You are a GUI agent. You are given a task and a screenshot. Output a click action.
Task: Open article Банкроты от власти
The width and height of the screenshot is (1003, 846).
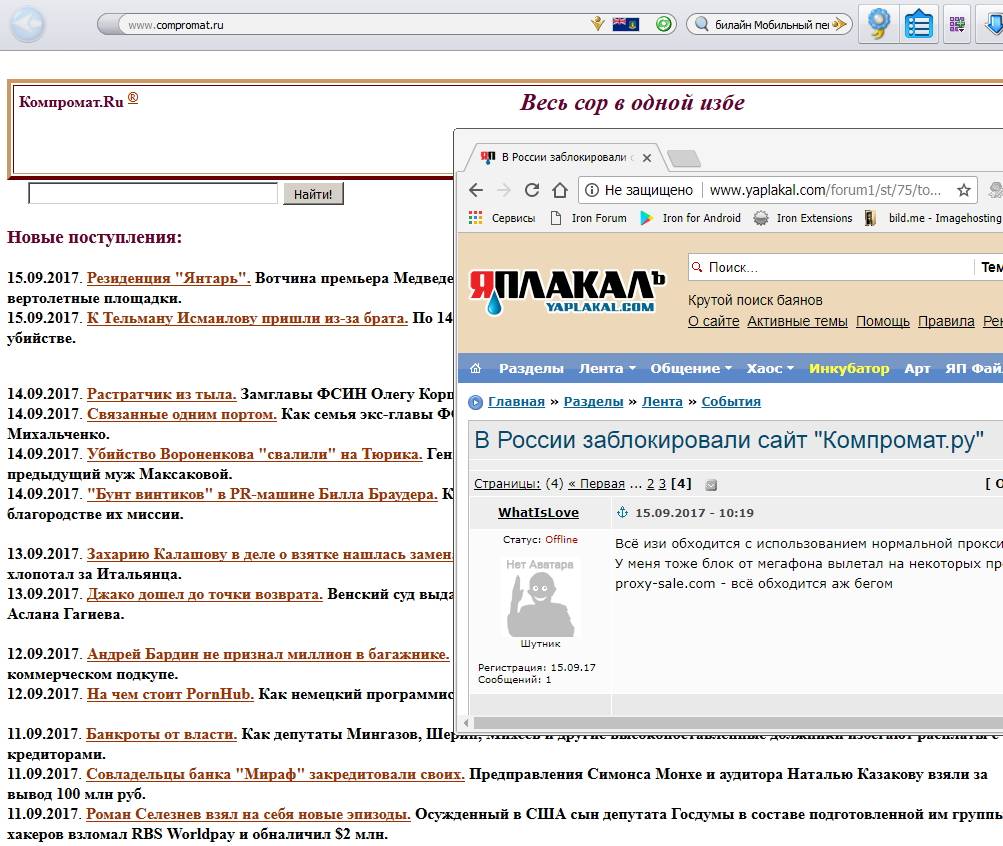[x=161, y=734]
